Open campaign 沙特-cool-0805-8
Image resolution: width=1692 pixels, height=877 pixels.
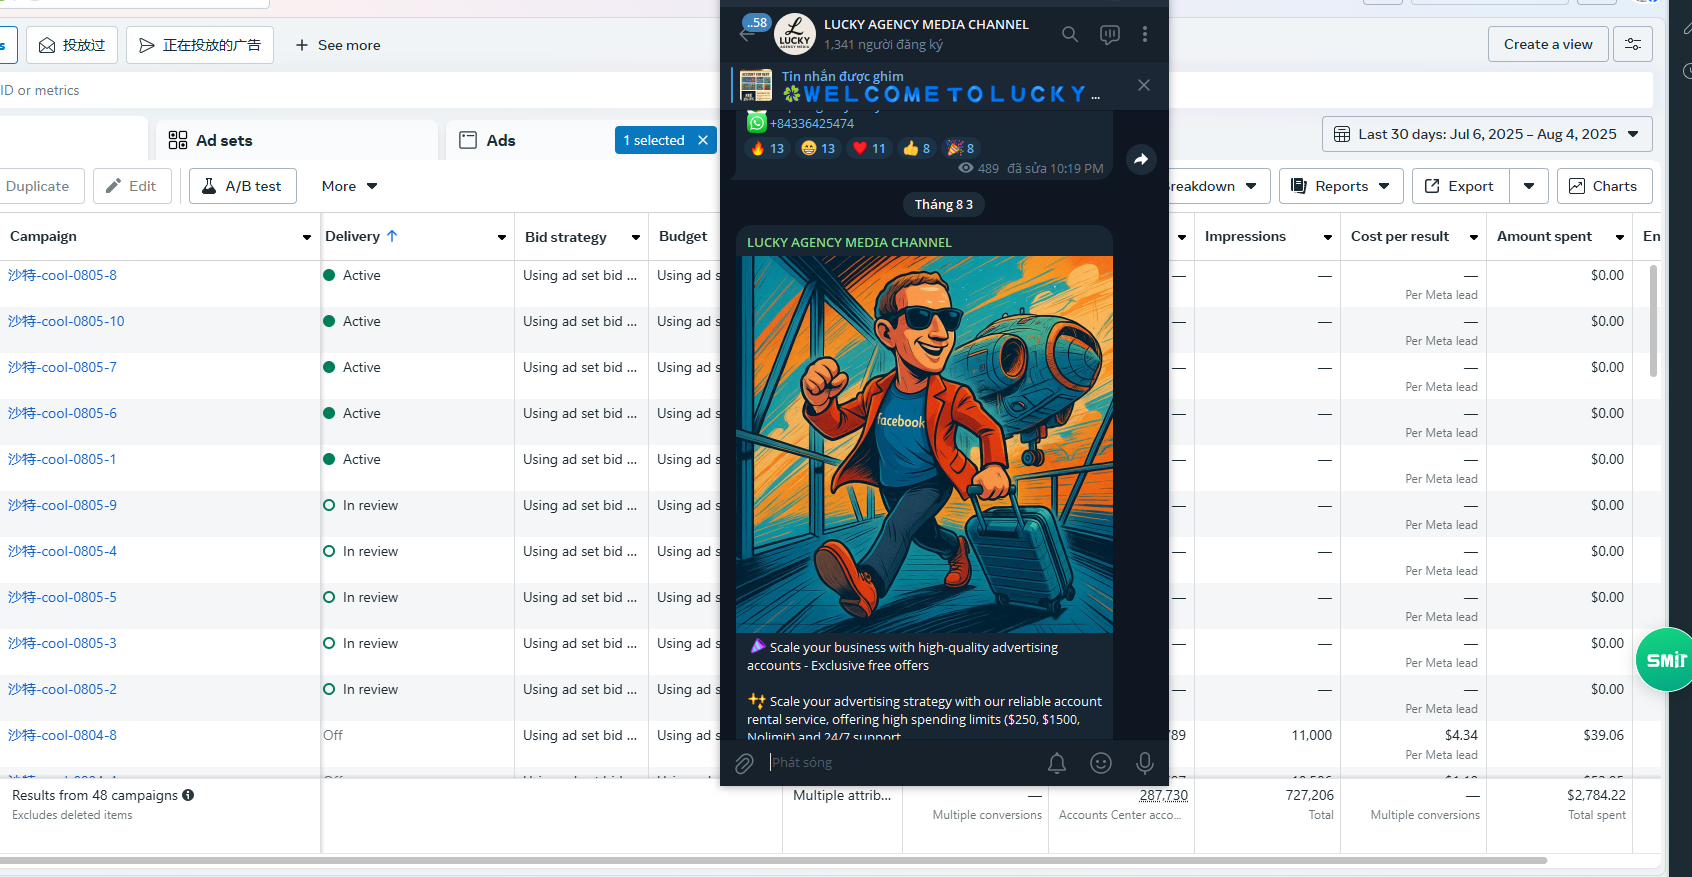coord(62,275)
